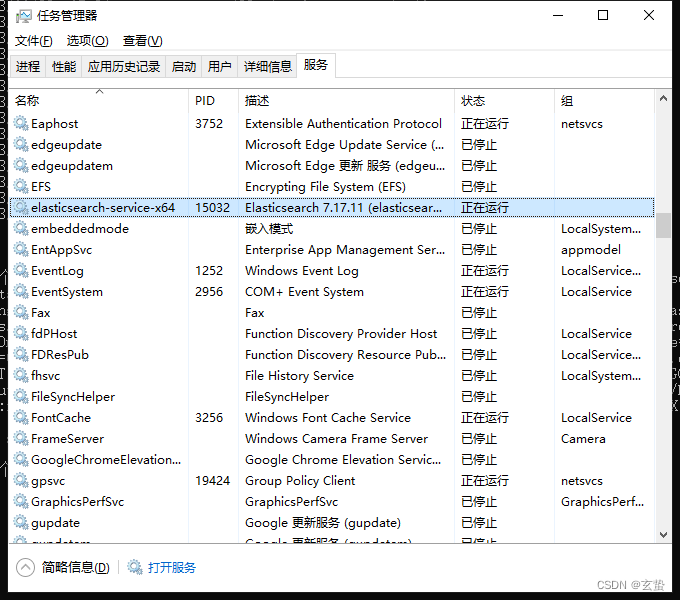Switch to the 用户 tab
680x600 pixels.
point(219,67)
